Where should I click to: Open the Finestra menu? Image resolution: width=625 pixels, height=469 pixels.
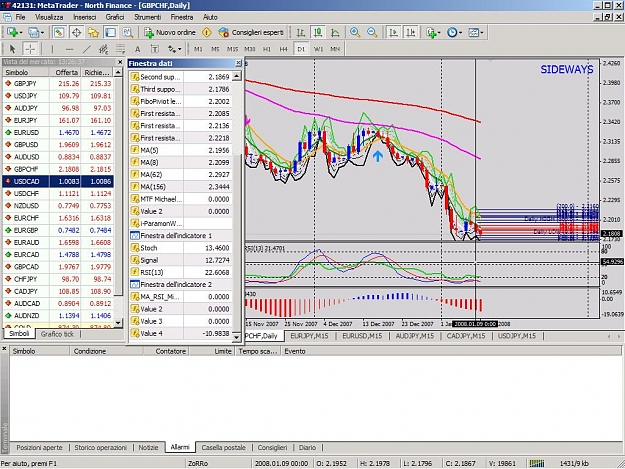[x=182, y=17]
